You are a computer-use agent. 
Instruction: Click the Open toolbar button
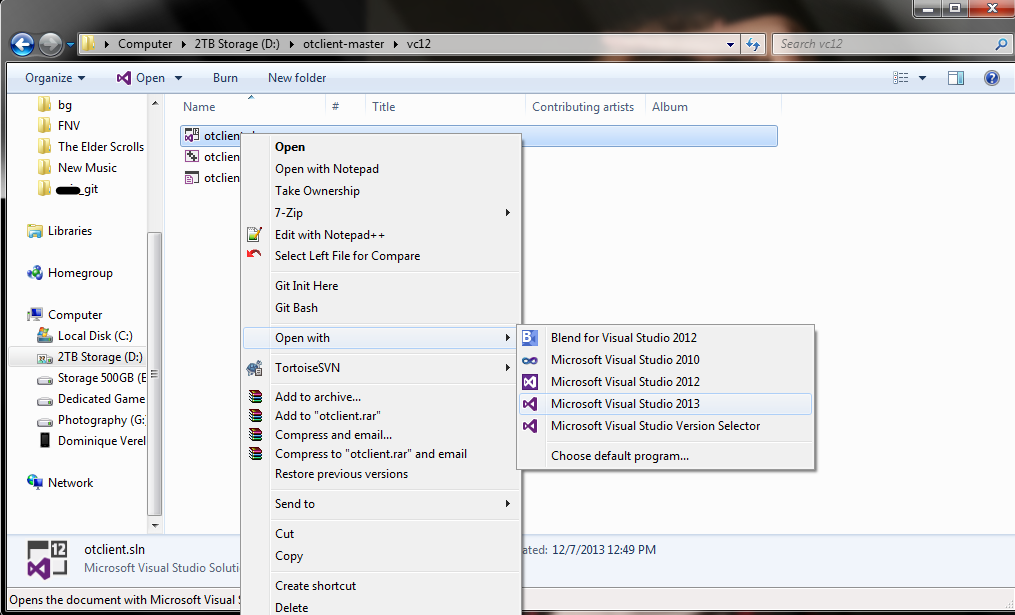(x=141, y=78)
